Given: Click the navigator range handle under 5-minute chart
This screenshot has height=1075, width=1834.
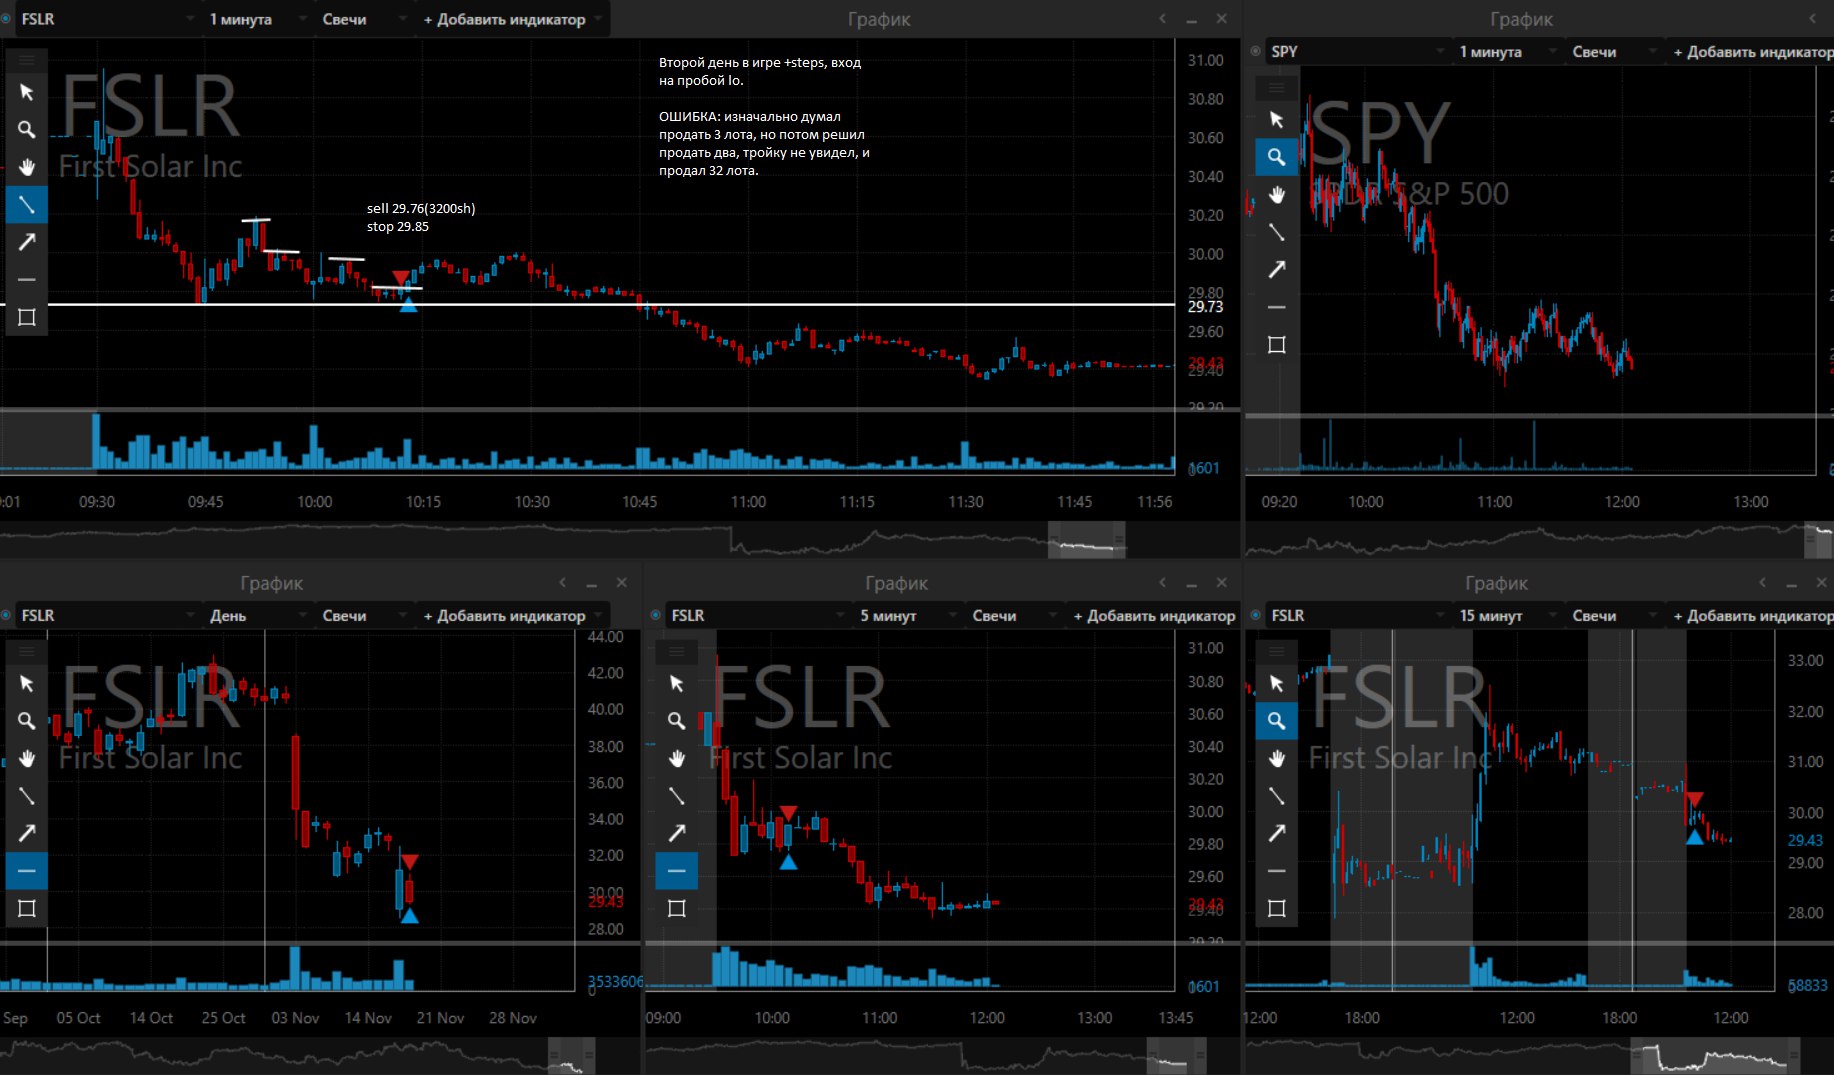Looking at the screenshot, I should point(1176,1056).
